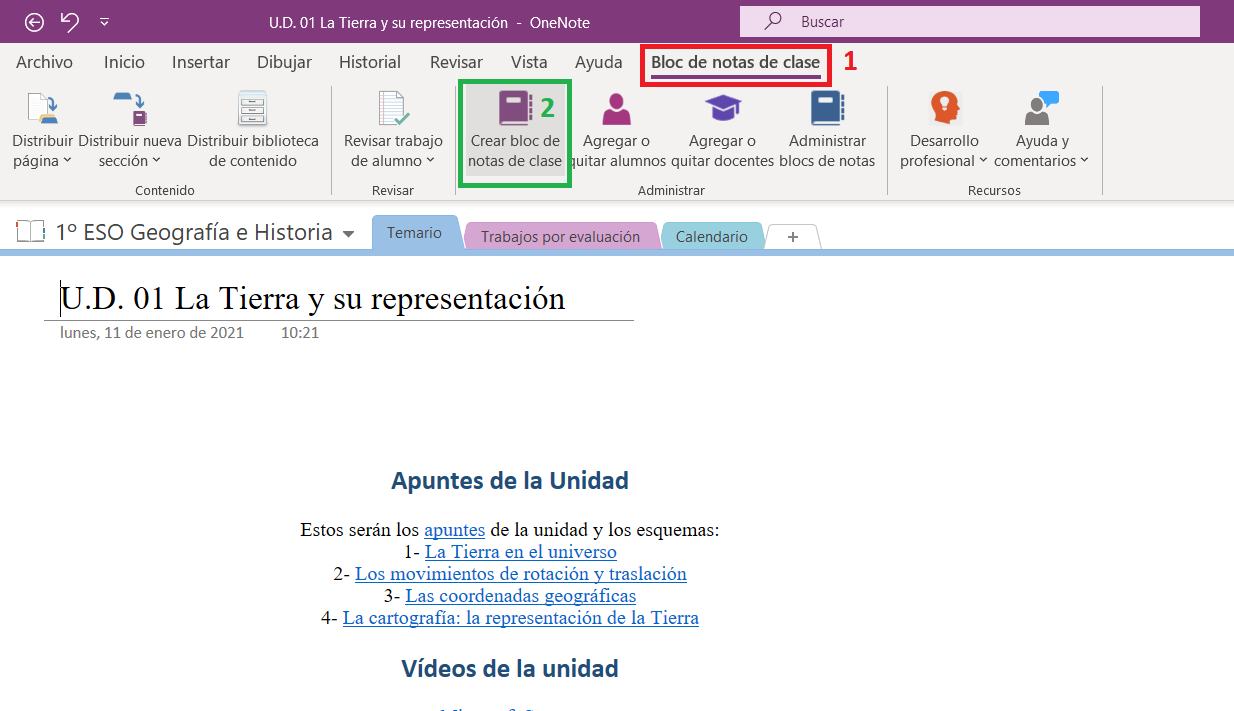
Task: Click the Distribuir nueva sección icon
Action: [129, 109]
